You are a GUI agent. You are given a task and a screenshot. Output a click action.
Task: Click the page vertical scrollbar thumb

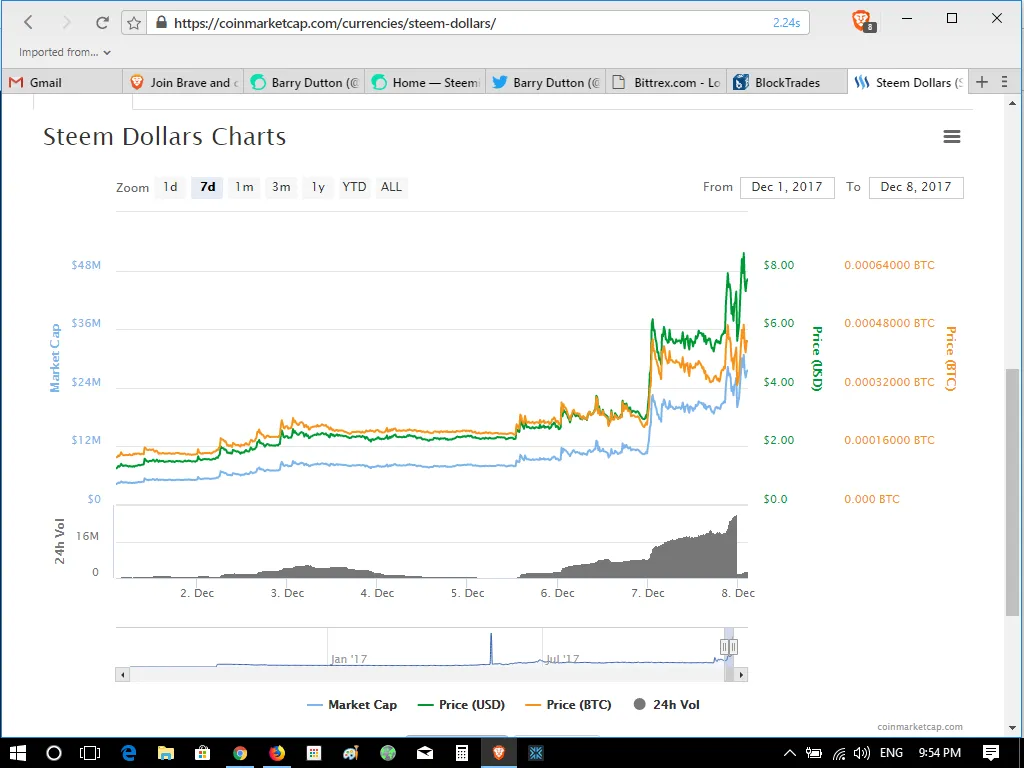coord(1012,492)
